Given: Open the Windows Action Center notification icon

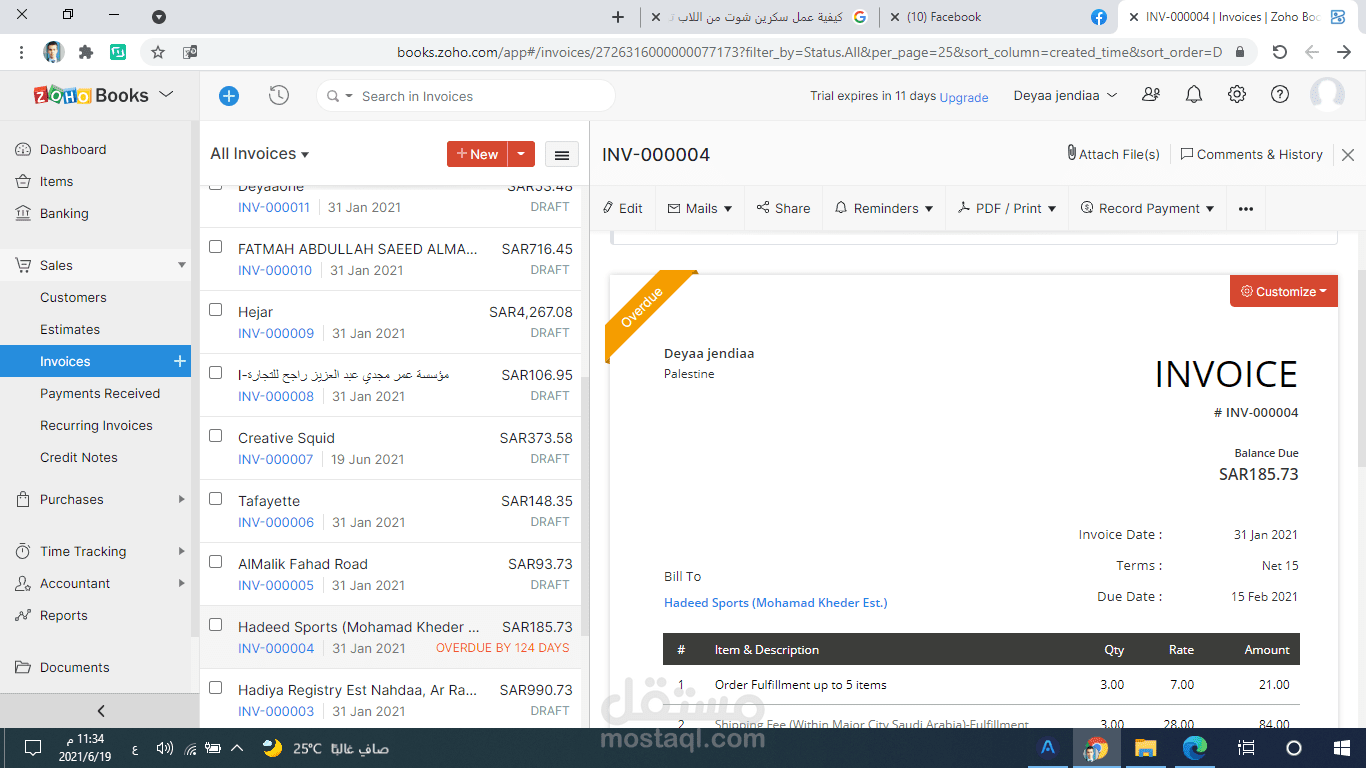Looking at the screenshot, I should tap(32, 747).
